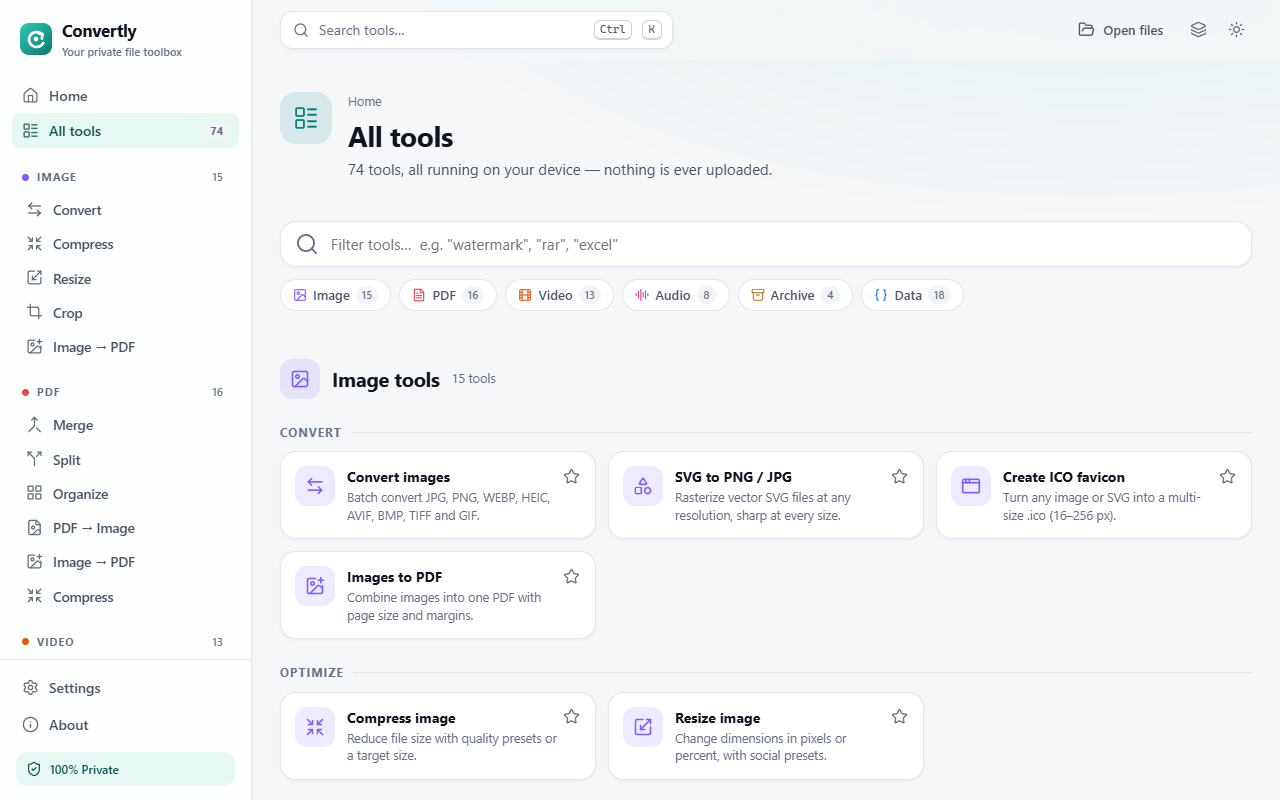Filter by the Image category chip
The image size is (1280, 800).
tap(335, 295)
